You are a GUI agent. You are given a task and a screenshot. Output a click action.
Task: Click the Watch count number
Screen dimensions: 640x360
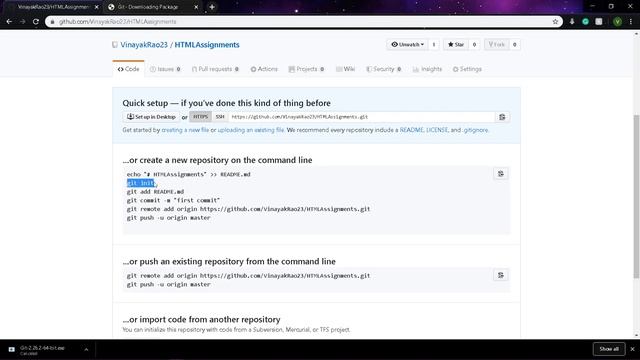coord(433,44)
